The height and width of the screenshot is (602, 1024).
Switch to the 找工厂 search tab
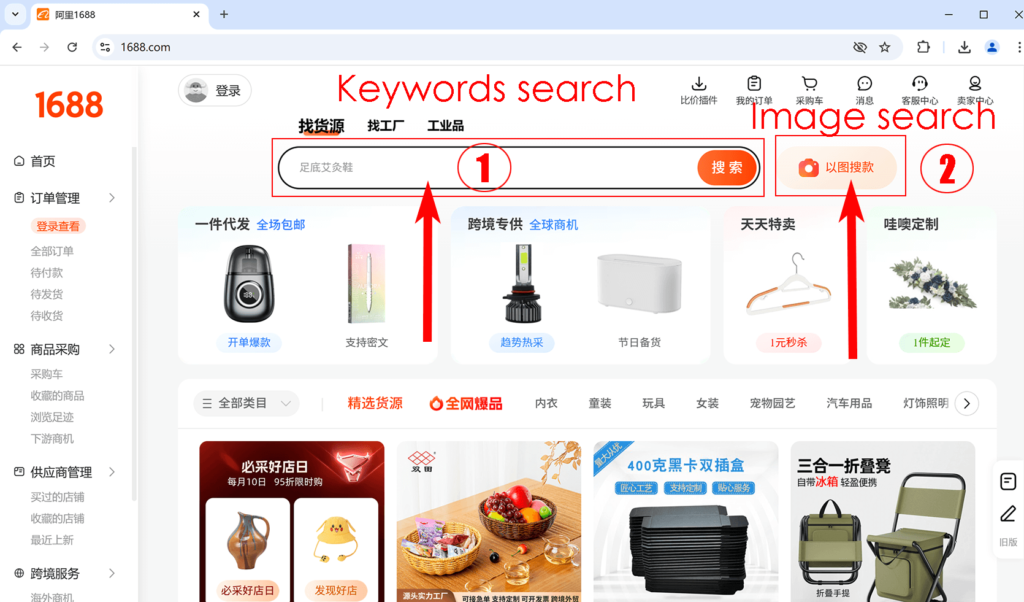pyautogui.click(x=386, y=126)
